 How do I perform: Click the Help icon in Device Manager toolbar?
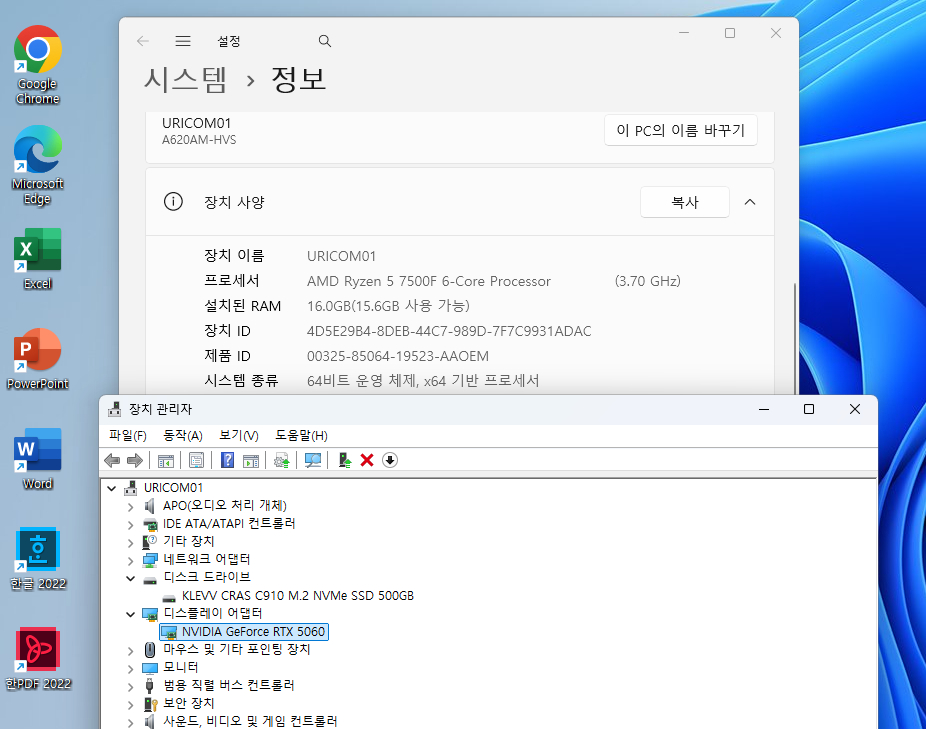(227, 460)
